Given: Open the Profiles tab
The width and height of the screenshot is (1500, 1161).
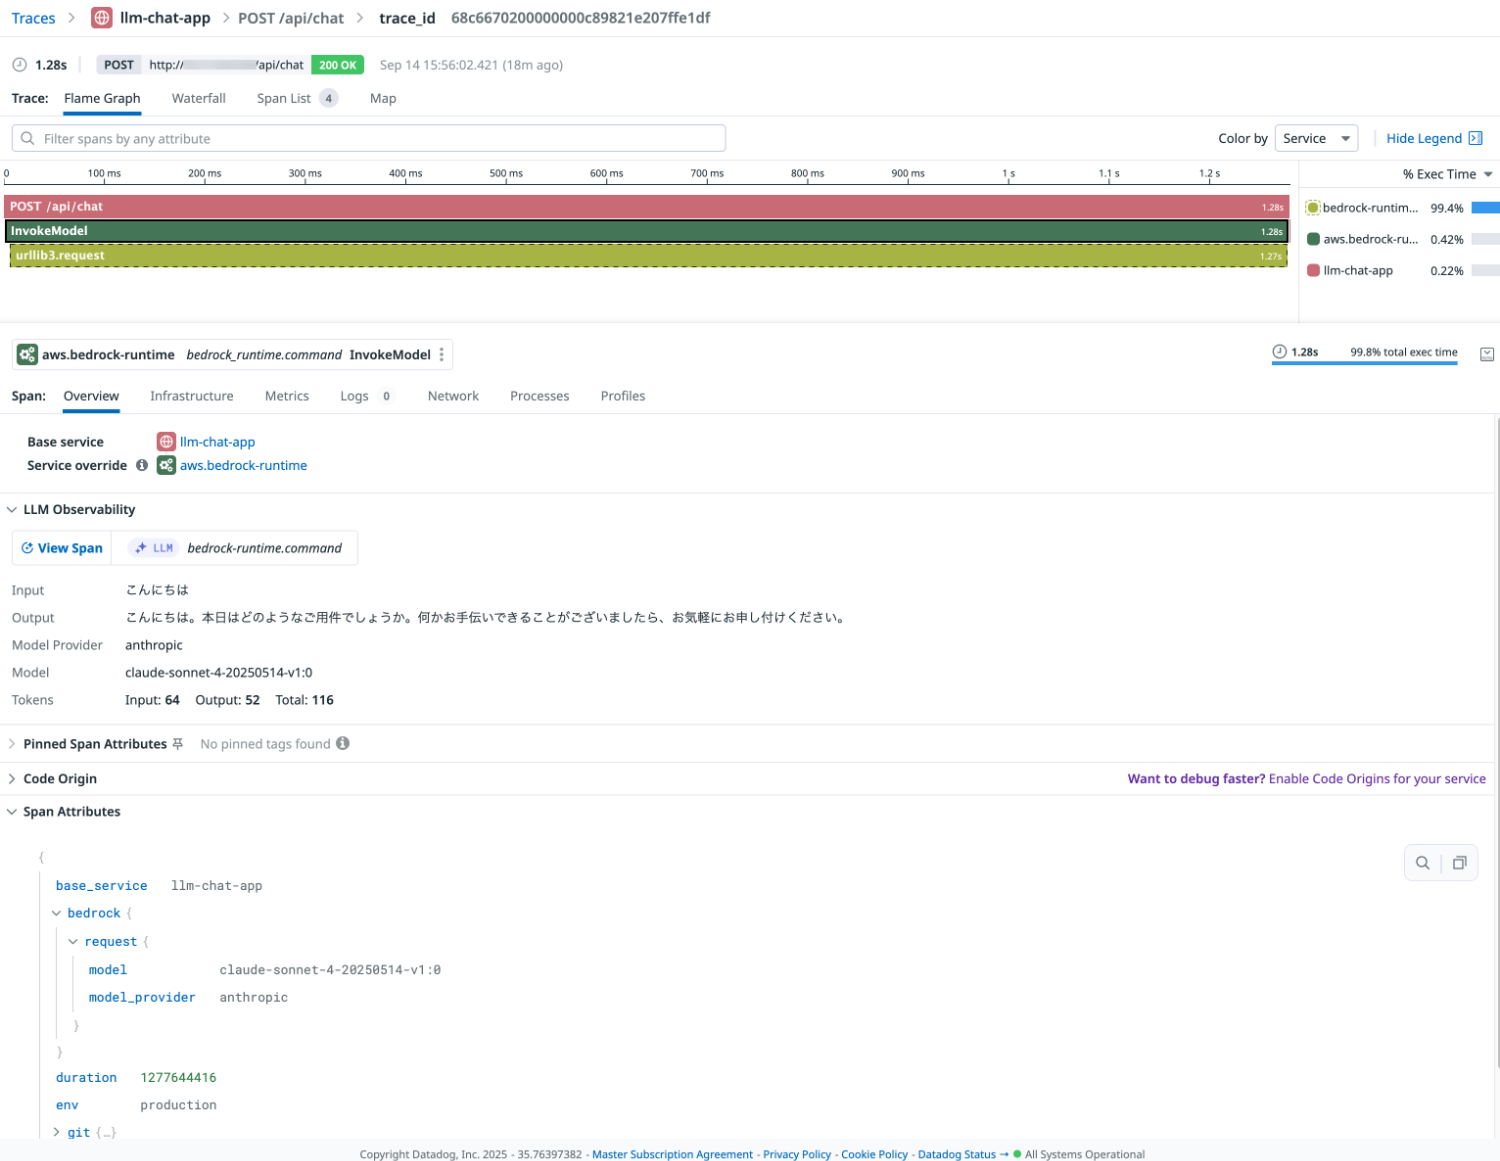Looking at the screenshot, I should [x=623, y=396].
